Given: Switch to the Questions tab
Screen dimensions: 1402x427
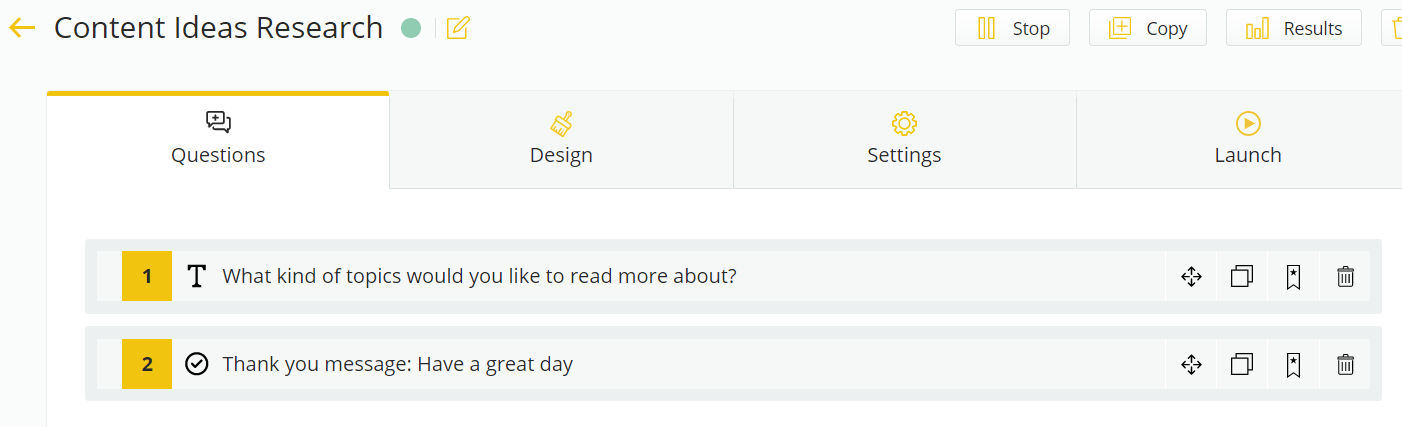Looking at the screenshot, I should pyautogui.click(x=218, y=140).
